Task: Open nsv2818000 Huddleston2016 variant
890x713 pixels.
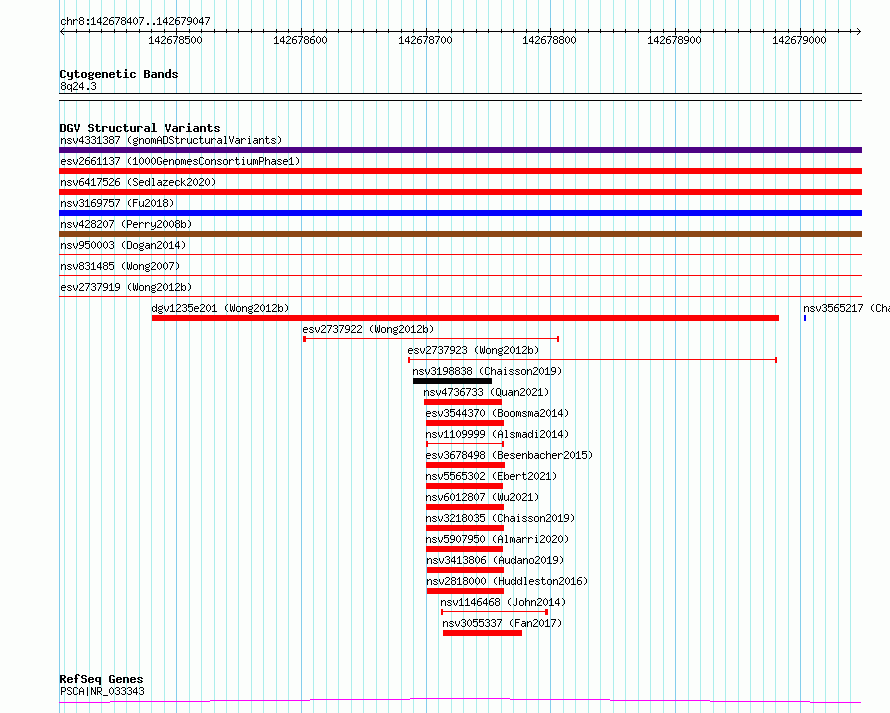Action: coord(507,581)
